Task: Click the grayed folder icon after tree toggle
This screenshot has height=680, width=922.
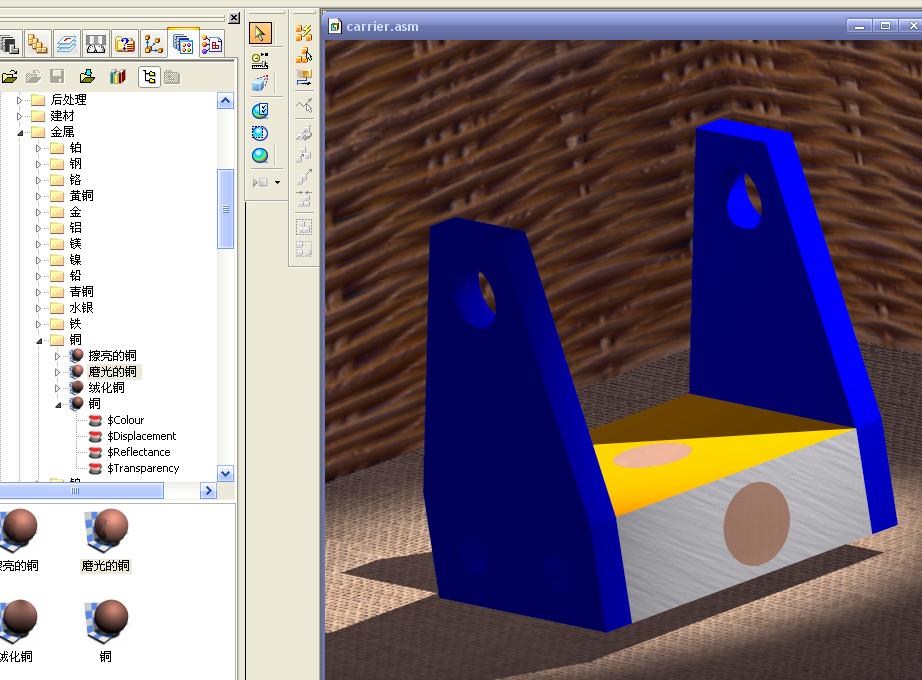Action: point(172,76)
